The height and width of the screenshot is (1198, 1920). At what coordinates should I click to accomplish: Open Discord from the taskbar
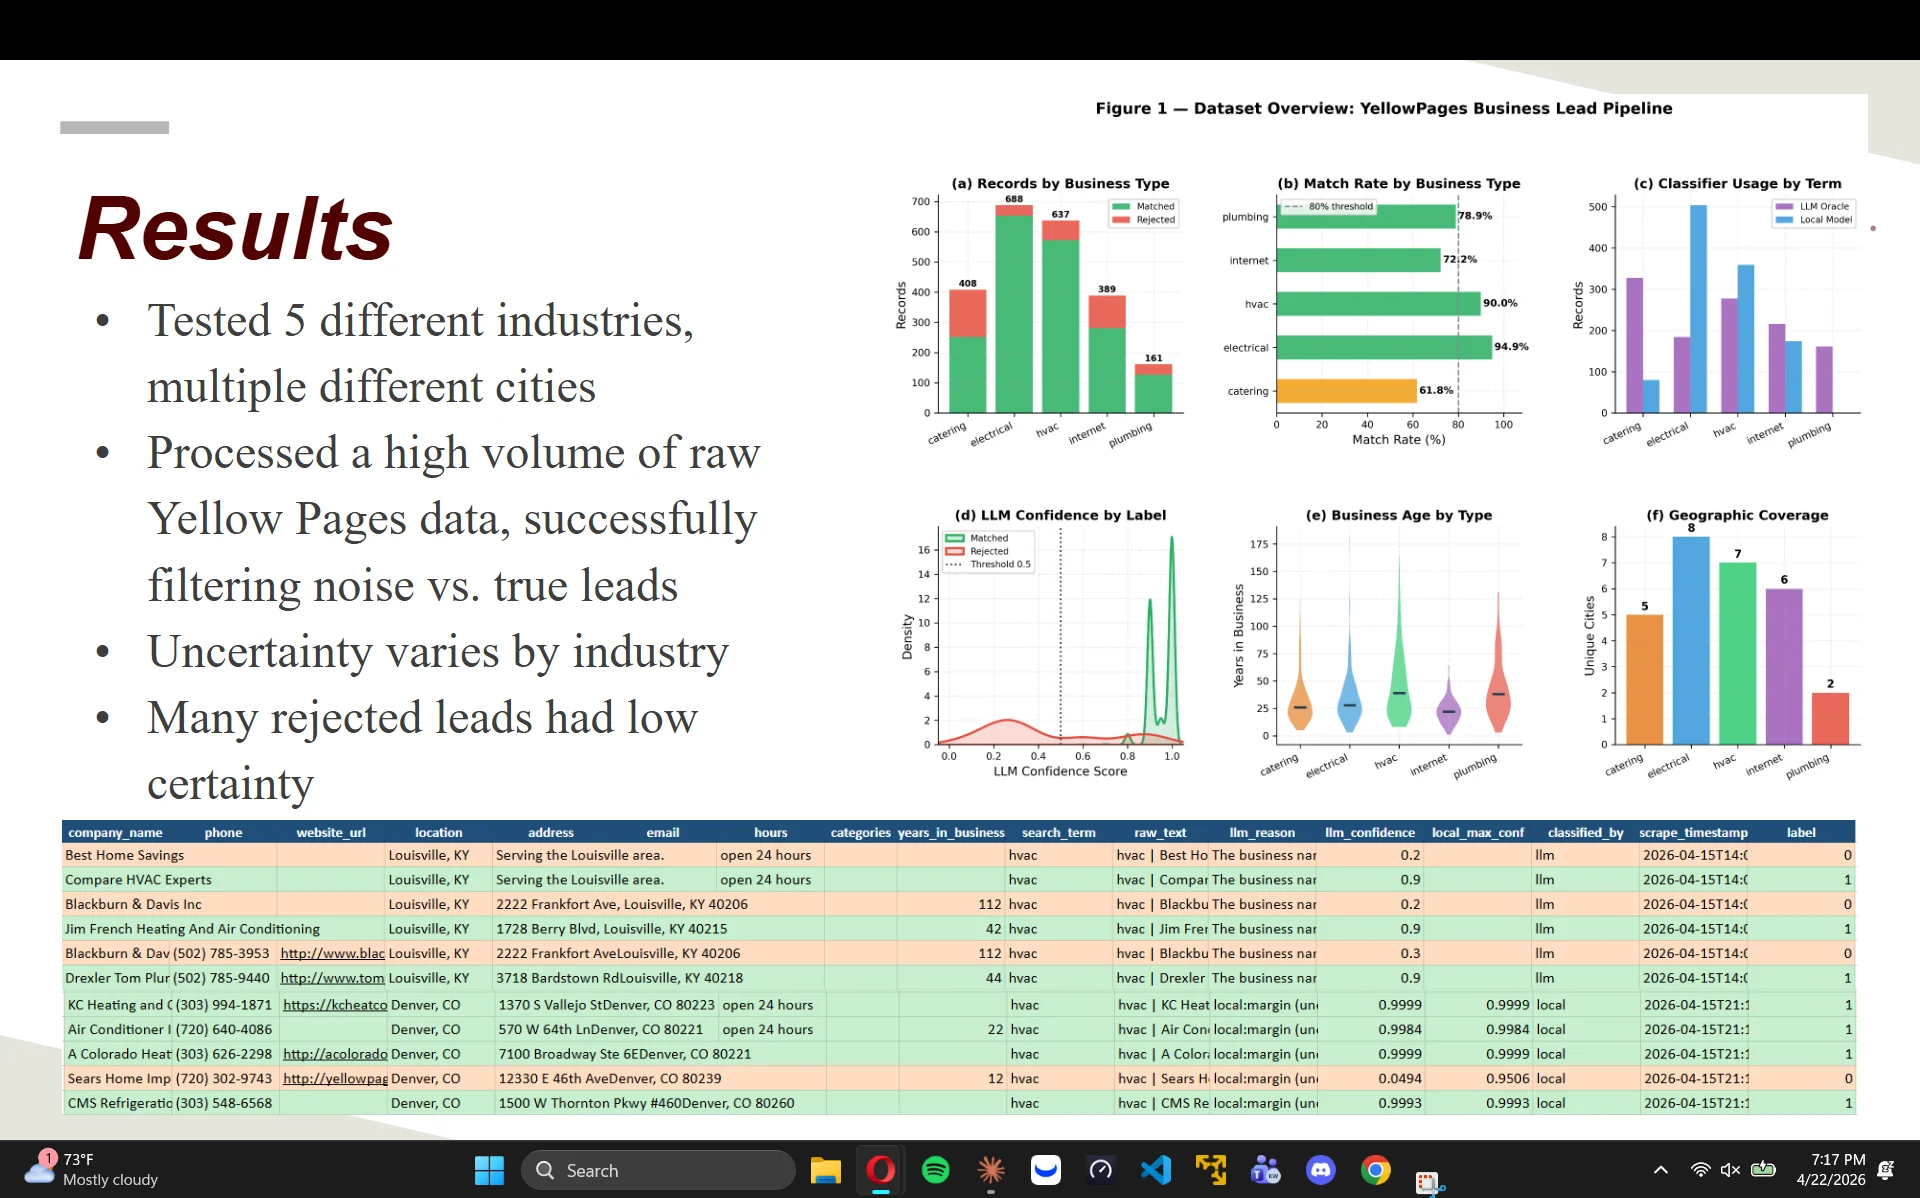pos(1321,1170)
